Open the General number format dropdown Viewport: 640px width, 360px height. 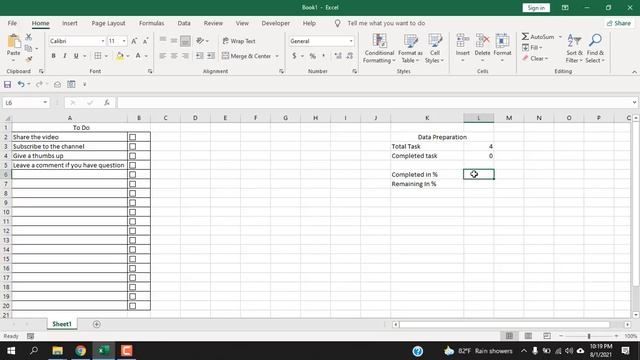[351, 41]
